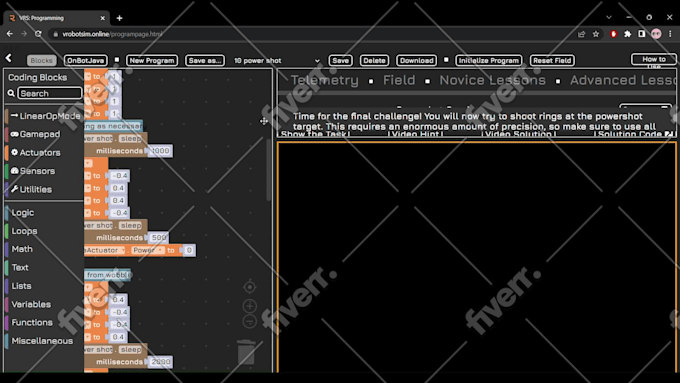Toggle the browser side panel icon
Image resolution: width=680 pixels, height=383 pixels.
[642, 34]
